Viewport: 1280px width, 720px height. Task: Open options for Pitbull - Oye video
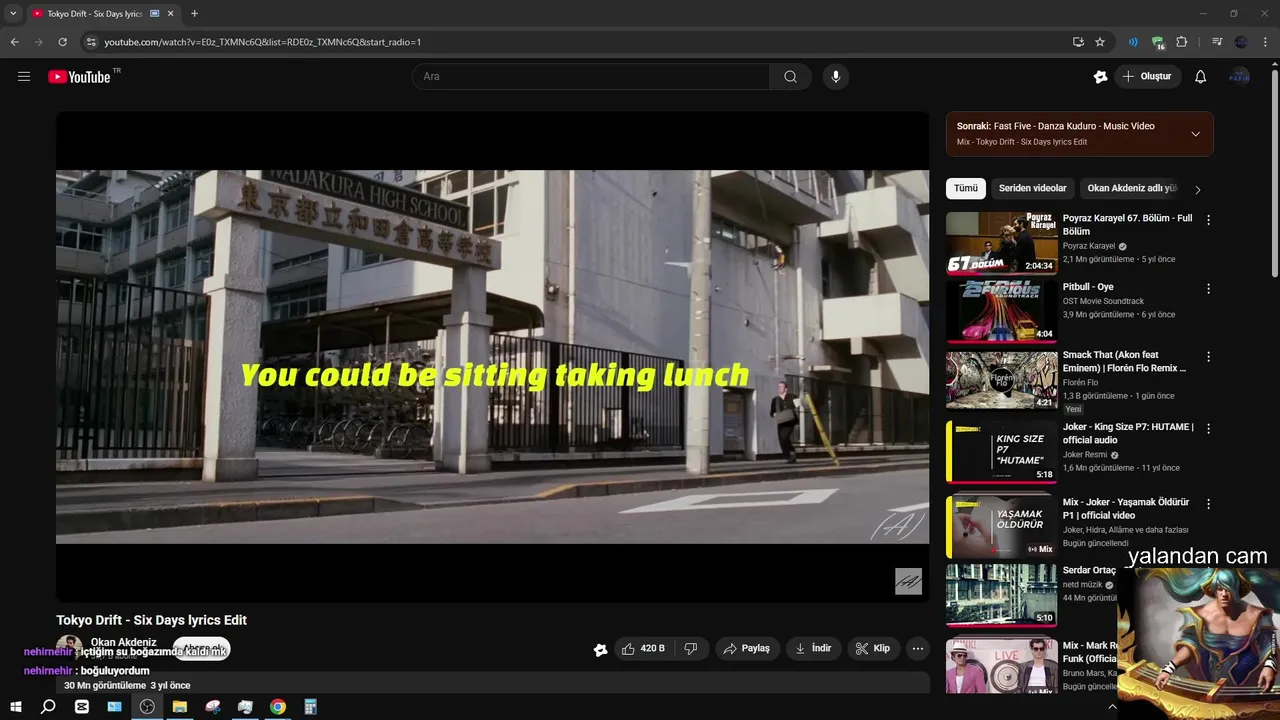click(1208, 288)
